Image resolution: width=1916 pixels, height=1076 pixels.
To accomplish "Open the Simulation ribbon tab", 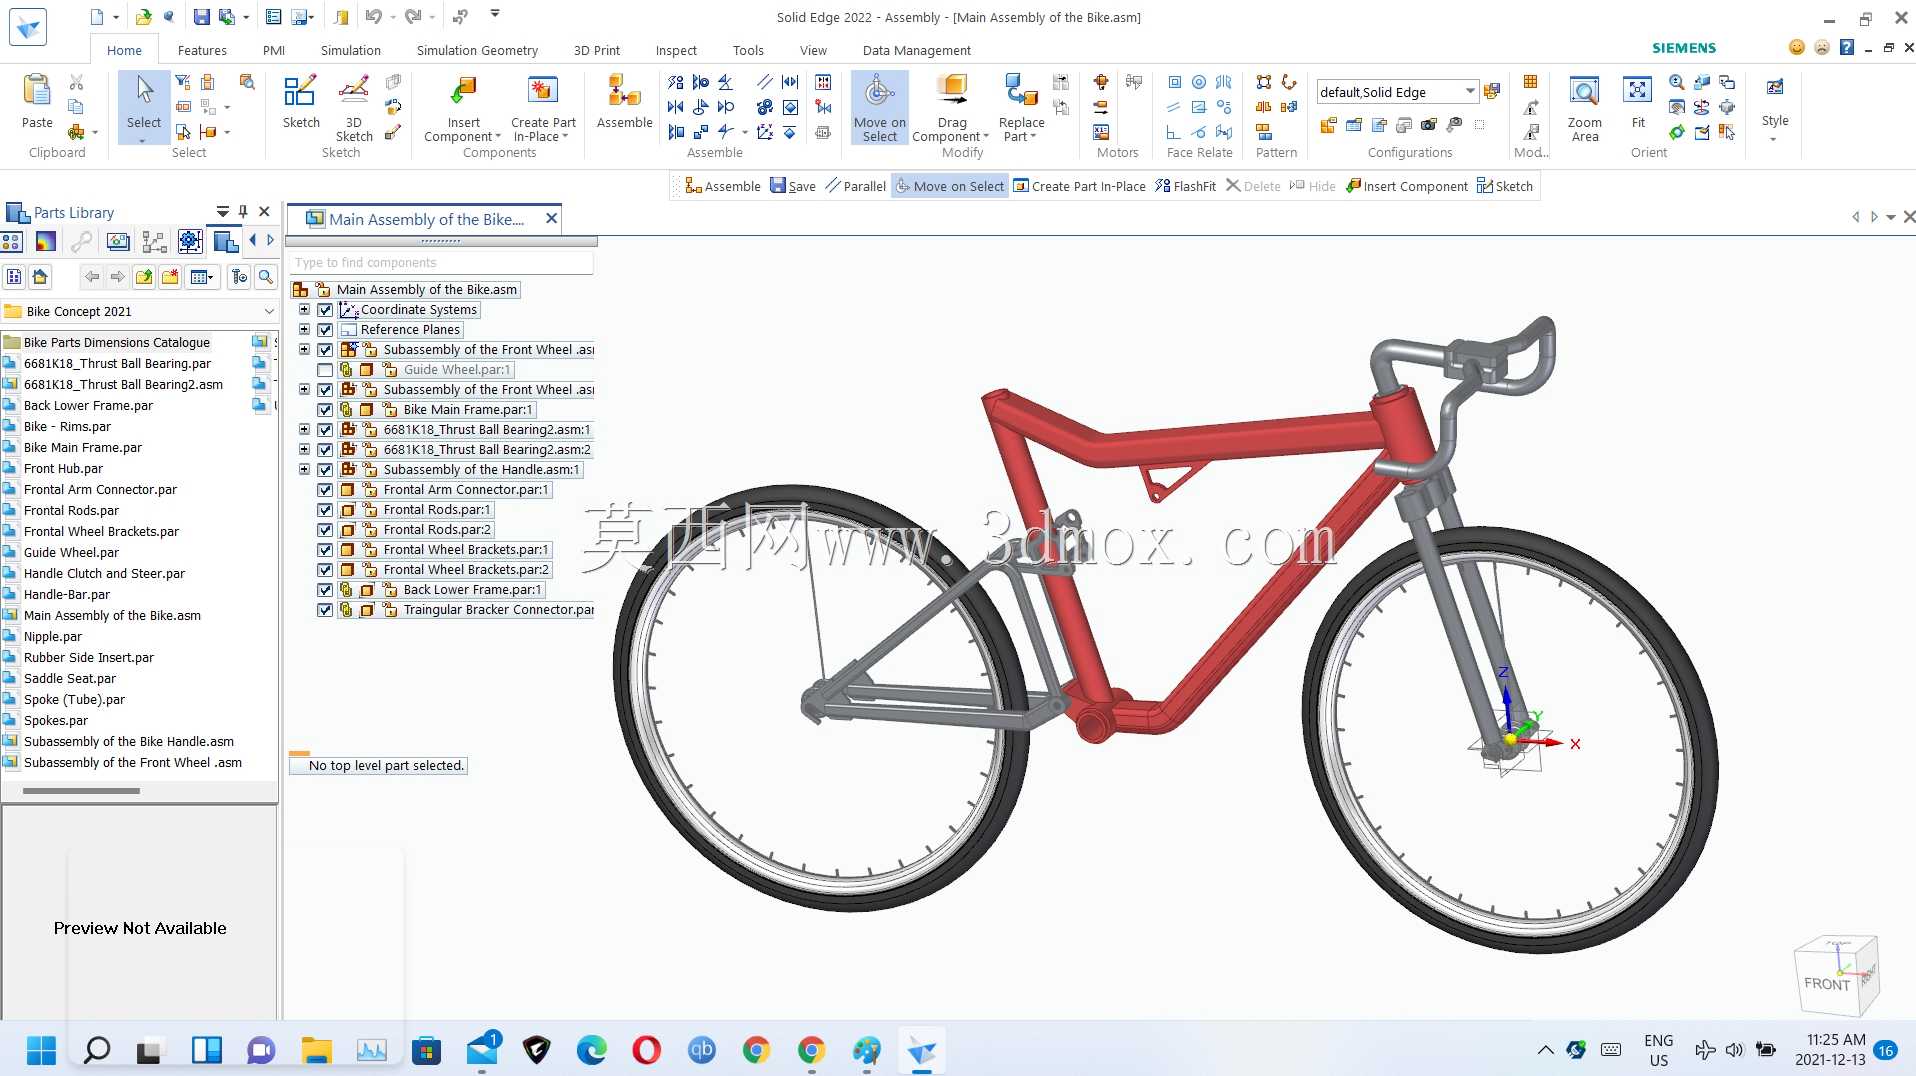I will (350, 50).
